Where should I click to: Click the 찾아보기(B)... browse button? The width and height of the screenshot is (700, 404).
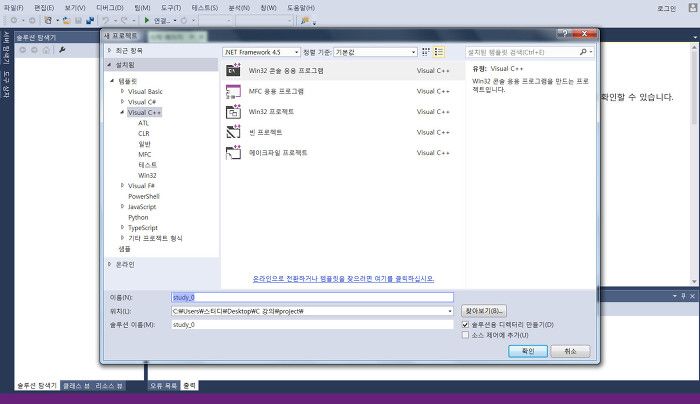[x=483, y=311]
